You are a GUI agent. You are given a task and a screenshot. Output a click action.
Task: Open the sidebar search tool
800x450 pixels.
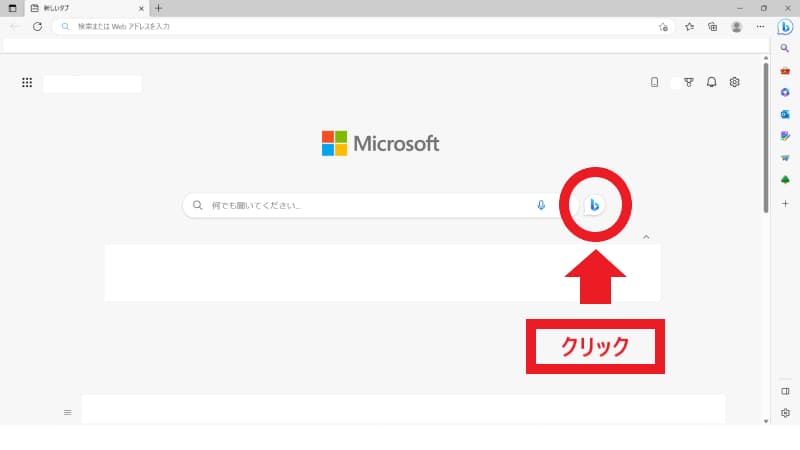click(785, 48)
